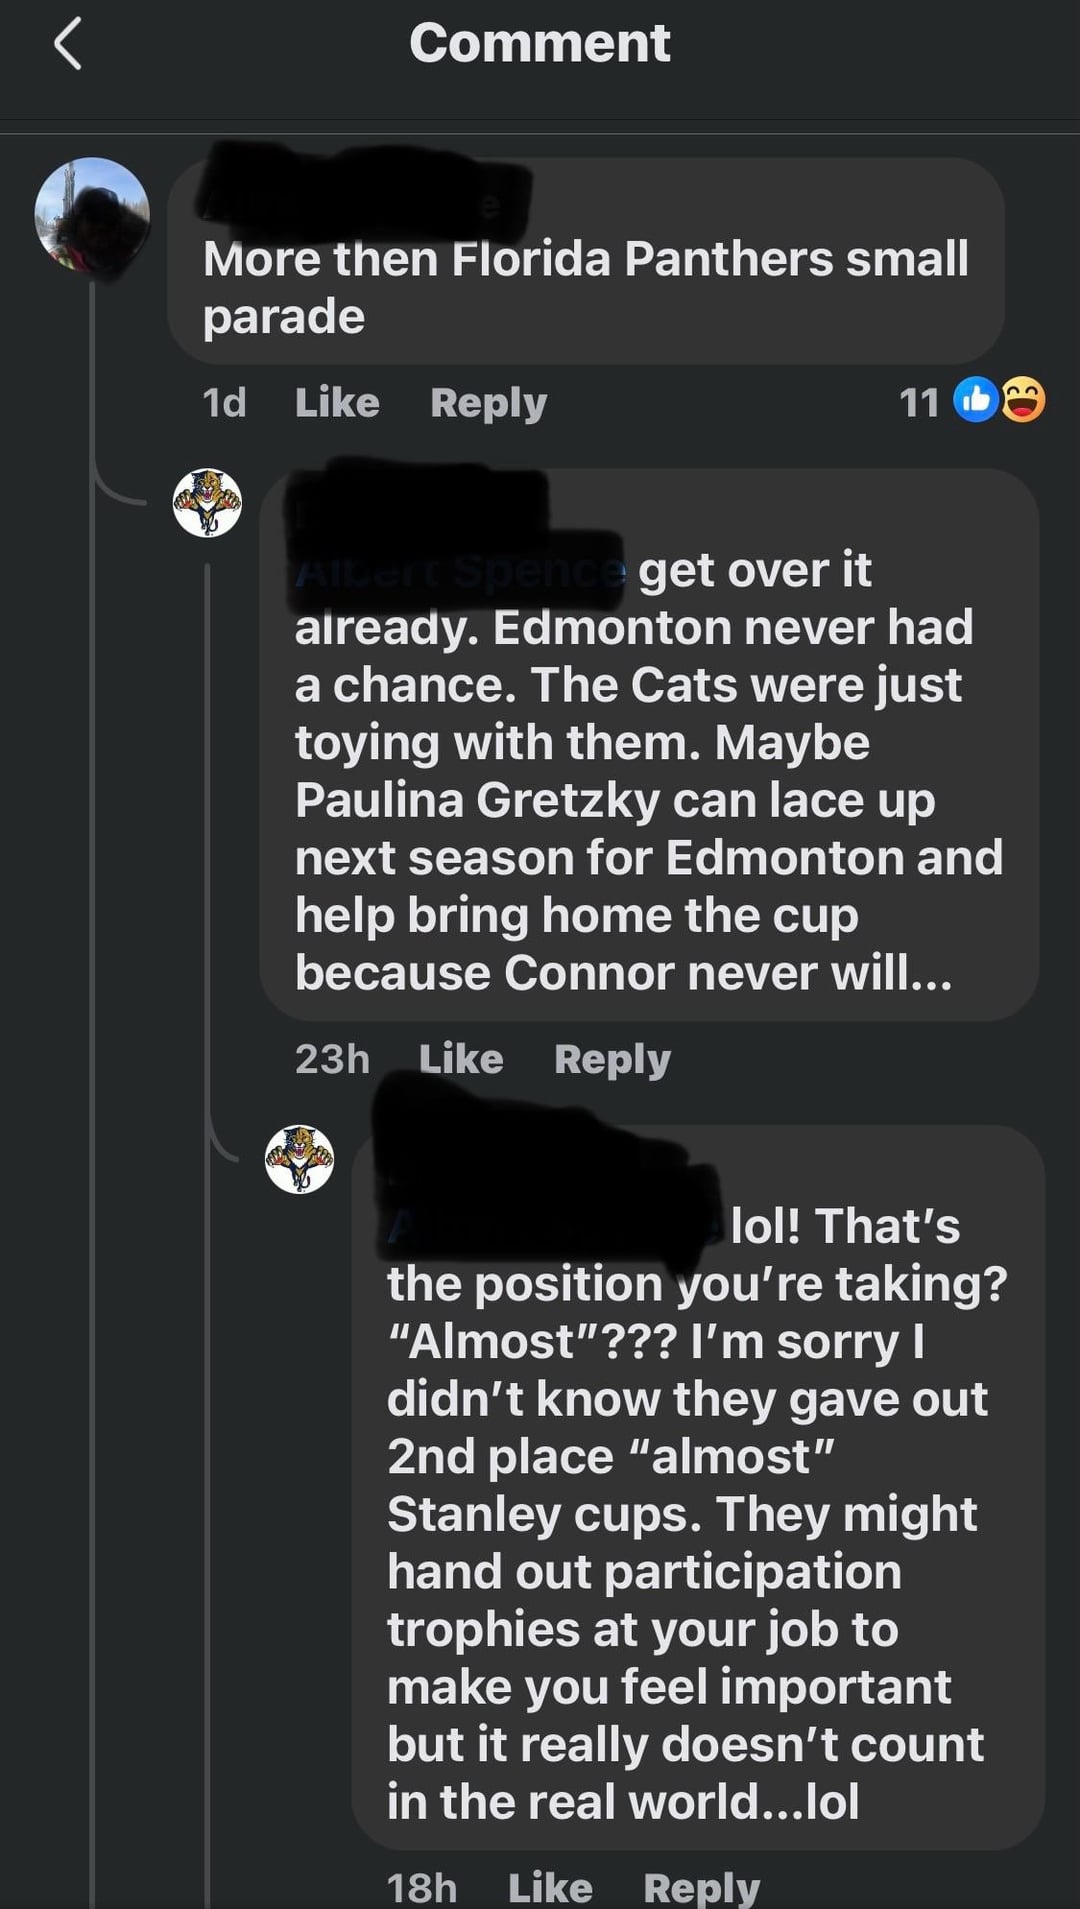Click the 23h timestamp on the first reply
Screen dimensions: 1080x1909
(x=332, y=1058)
